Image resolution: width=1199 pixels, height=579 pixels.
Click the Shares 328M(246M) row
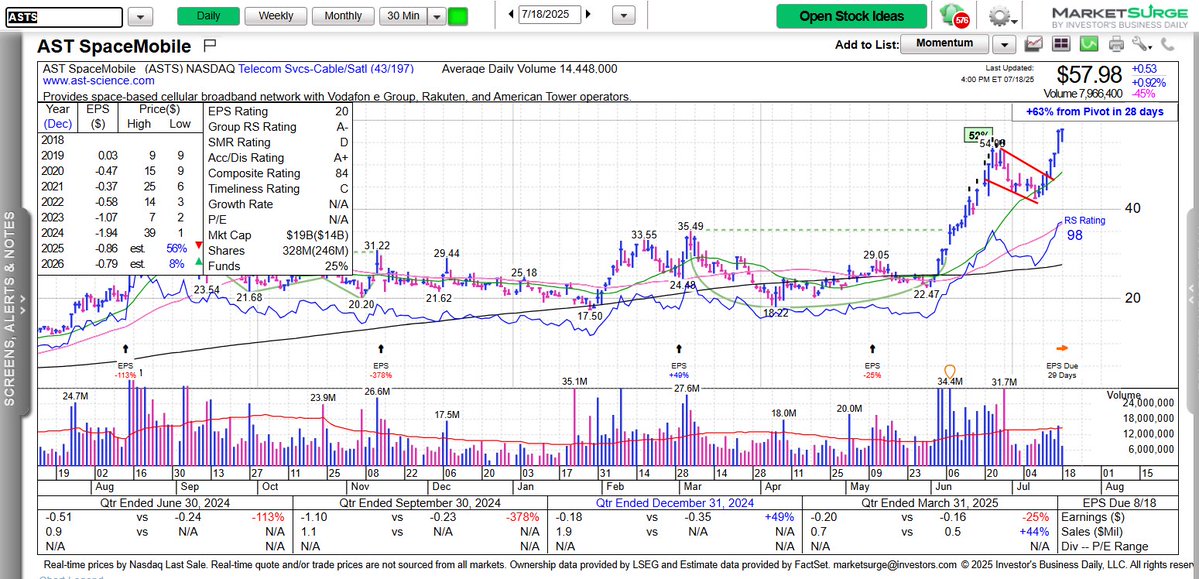click(x=278, y=251)
